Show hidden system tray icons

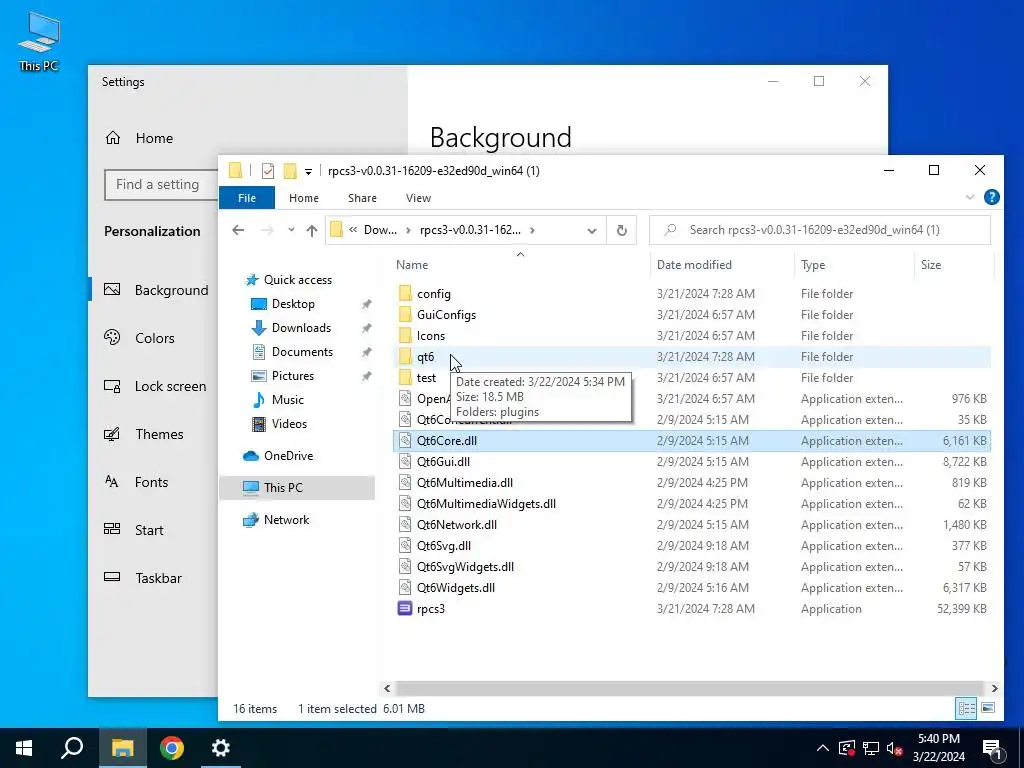[823, 748]
